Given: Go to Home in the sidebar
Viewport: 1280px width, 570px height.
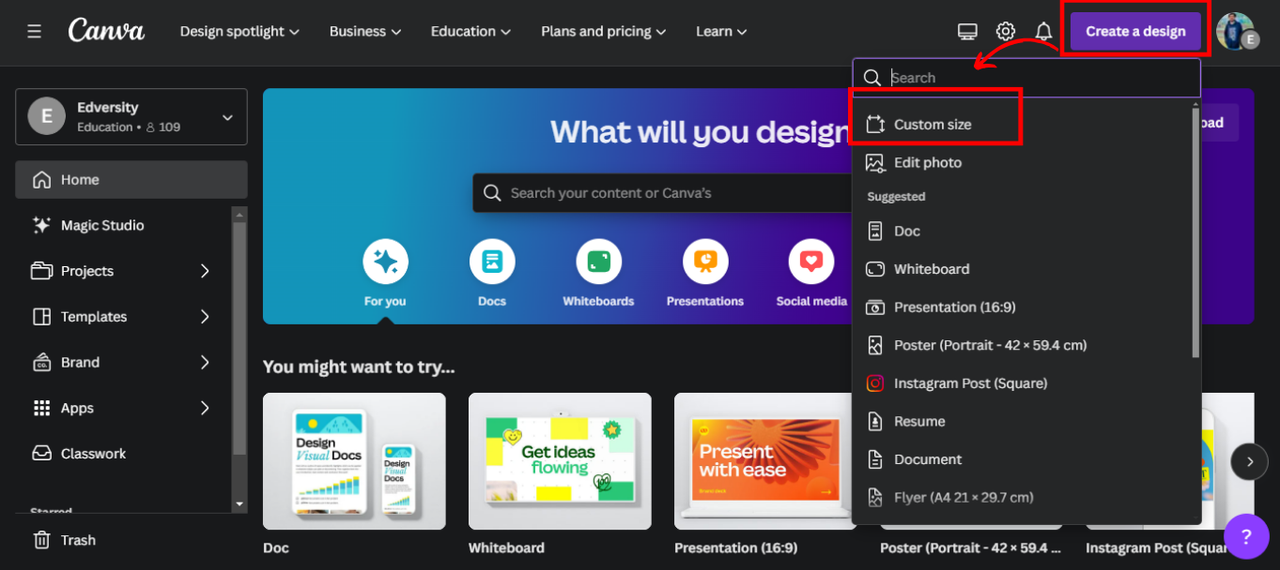Looking at the screenshot, I should coord(131,180).
